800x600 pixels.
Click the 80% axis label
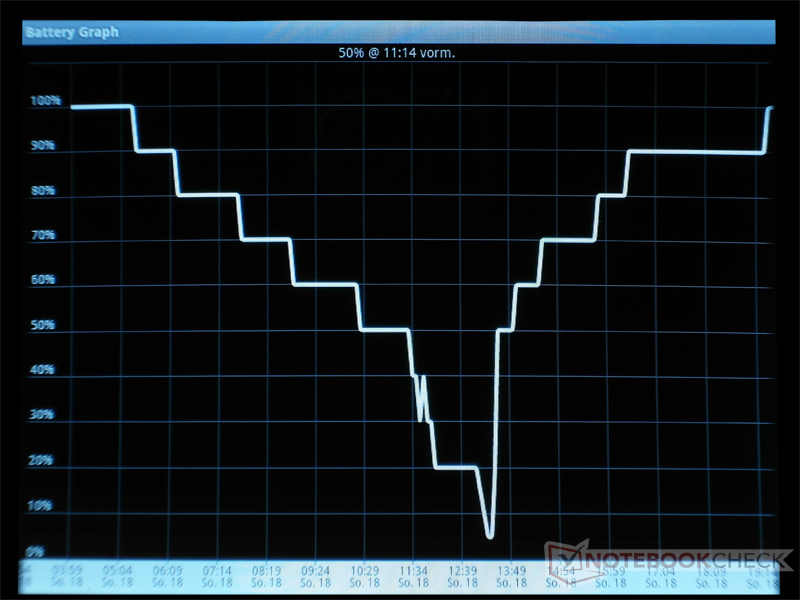[43, 190]
